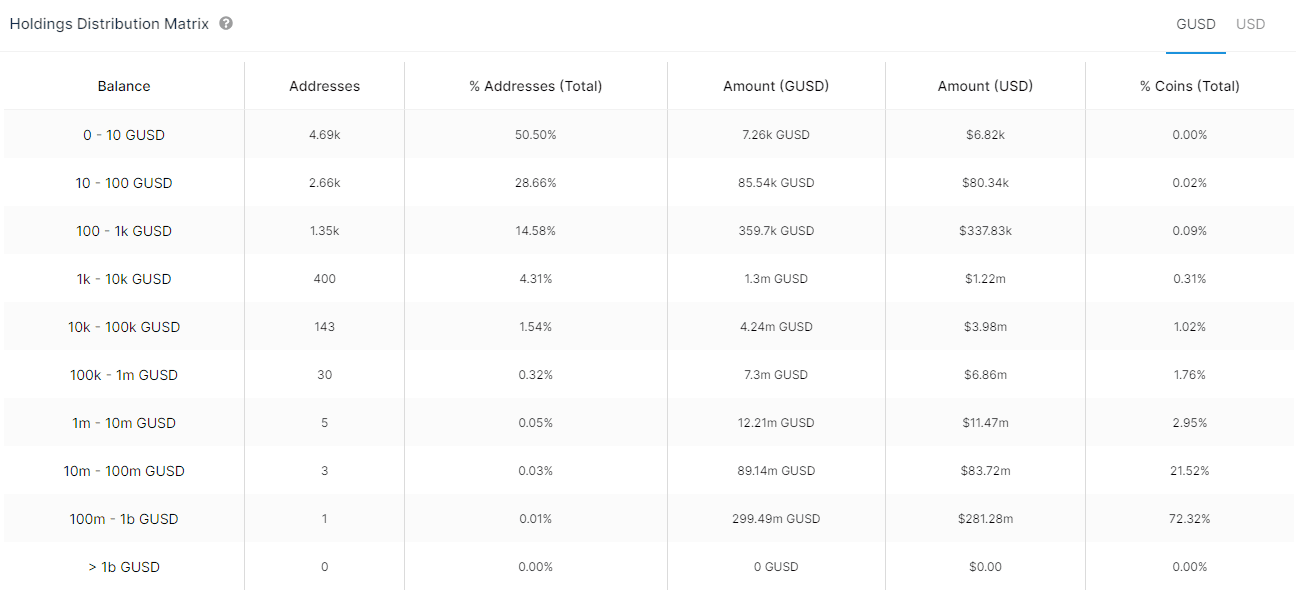Select the 1m - 10m GUSD row
The image size is (1296, 598).
pyautogui.click(x=124, y=423)
